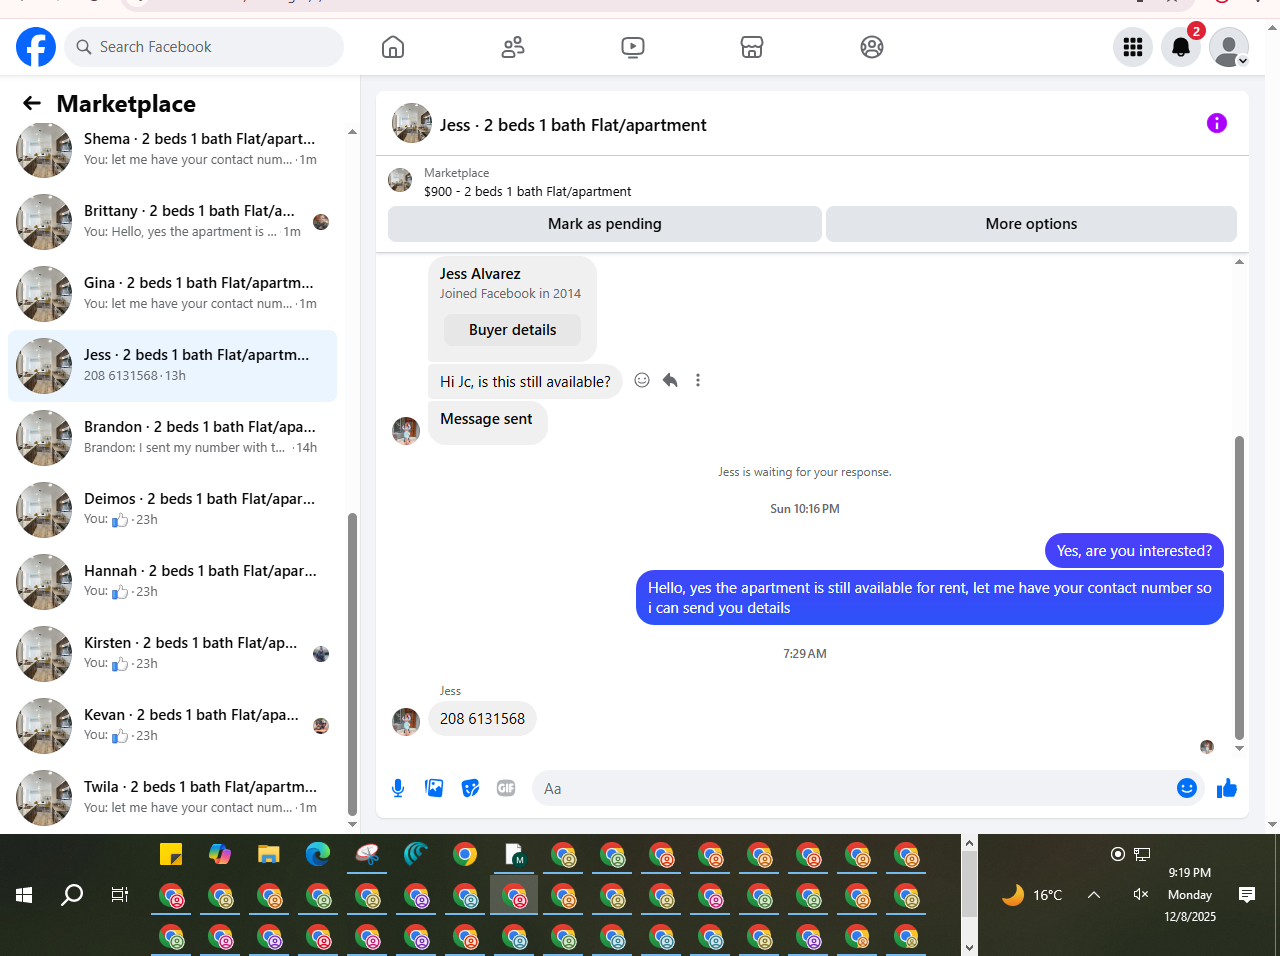
Task: Select the Jess conversation in the list
Action: pyautogui.click(x=172, y=366)
